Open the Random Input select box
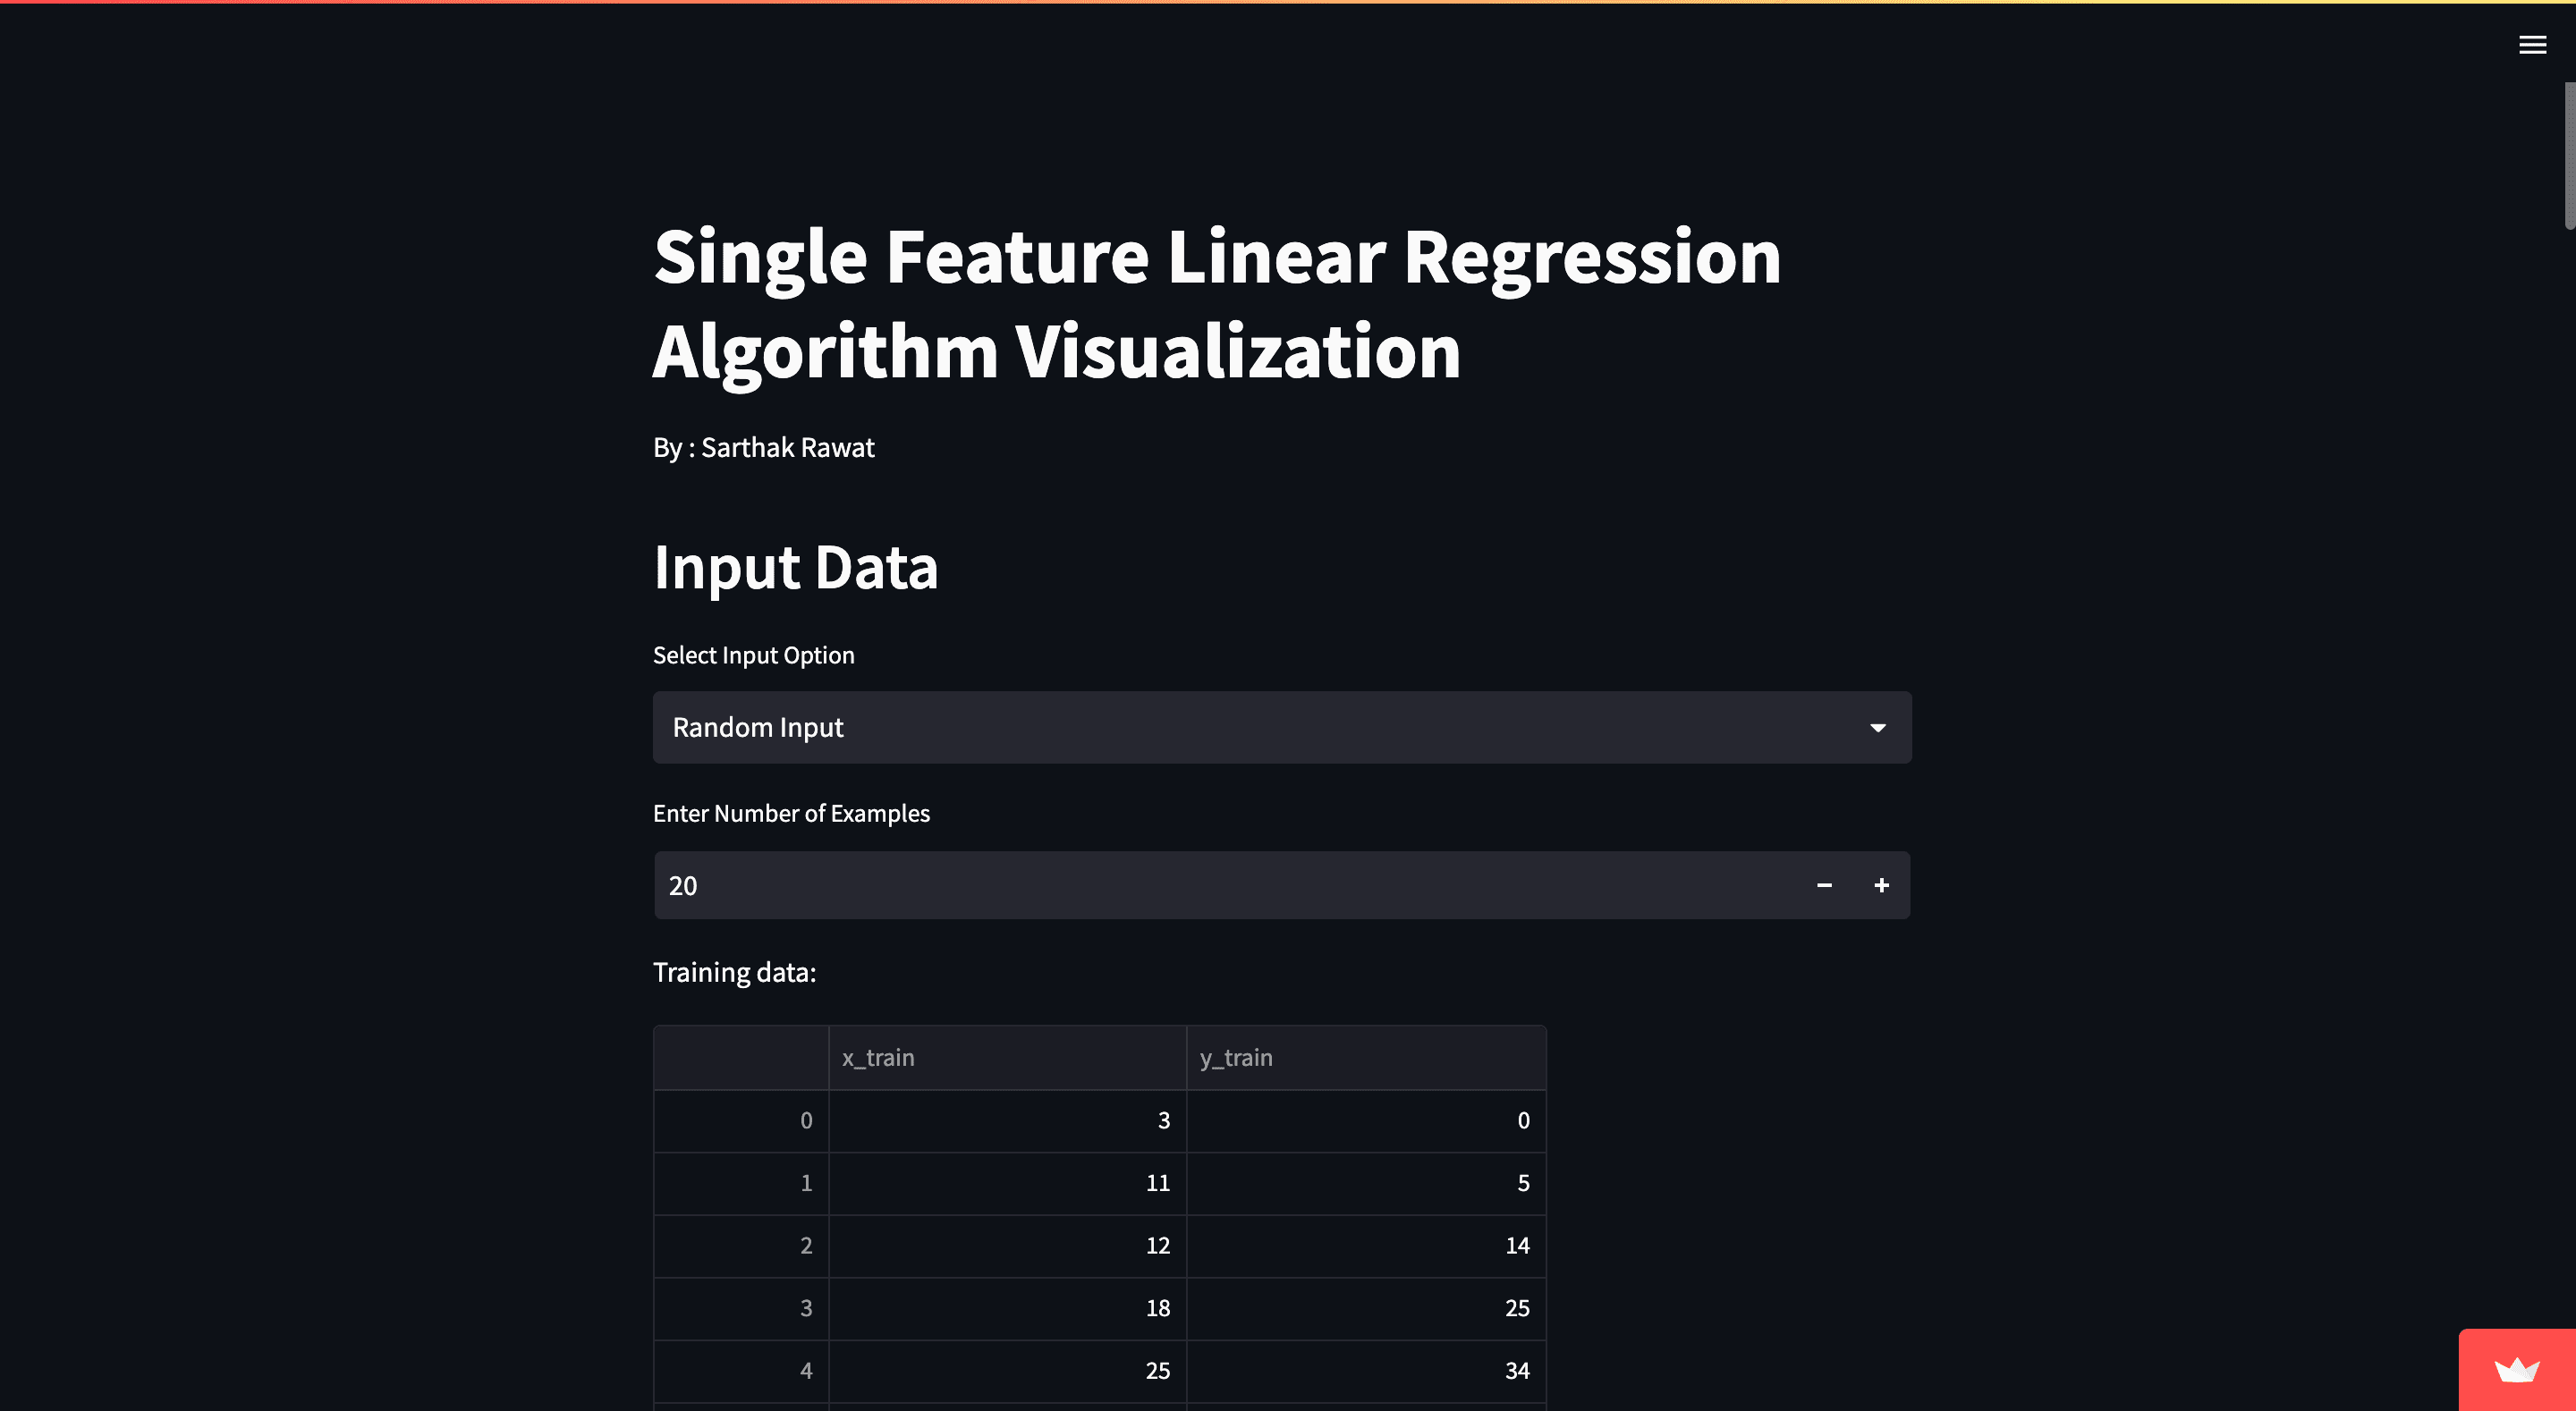2576x1411 pixels. [x=1282, y=728]
